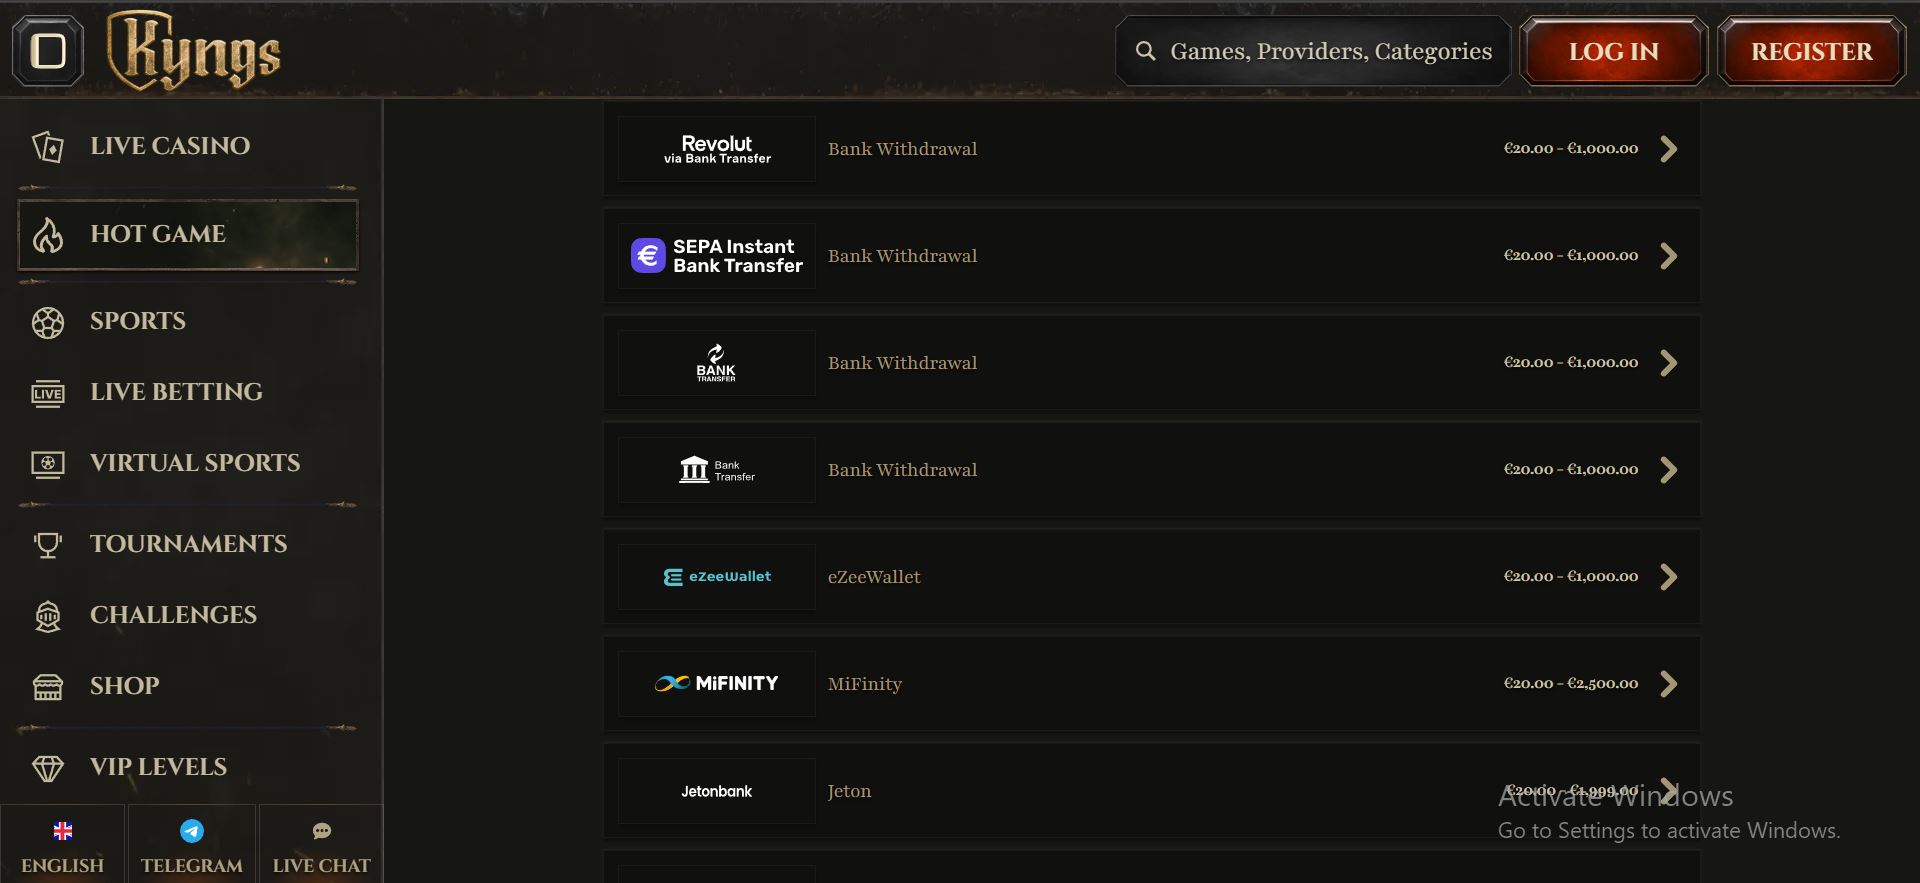Choose the Live Betting icon

(48, 393)
